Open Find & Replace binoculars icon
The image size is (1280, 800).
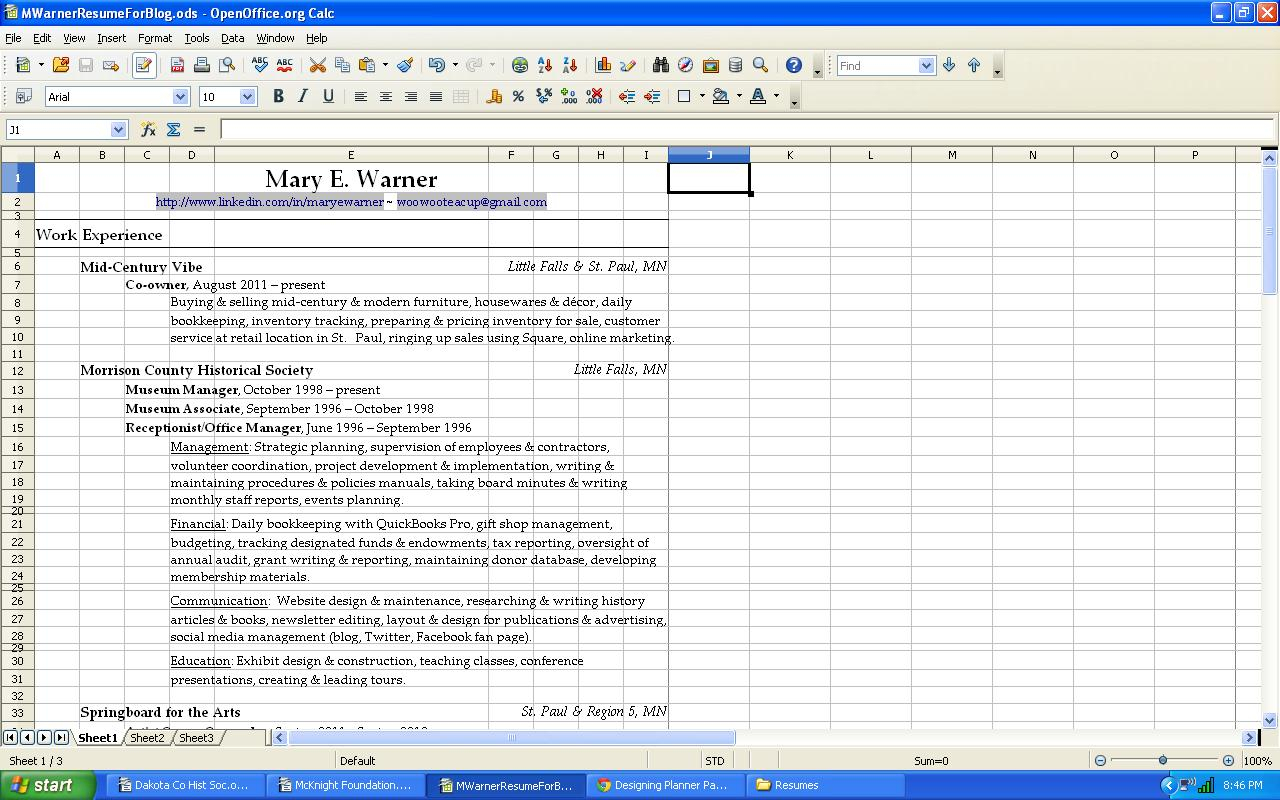[x=660, y=65]
